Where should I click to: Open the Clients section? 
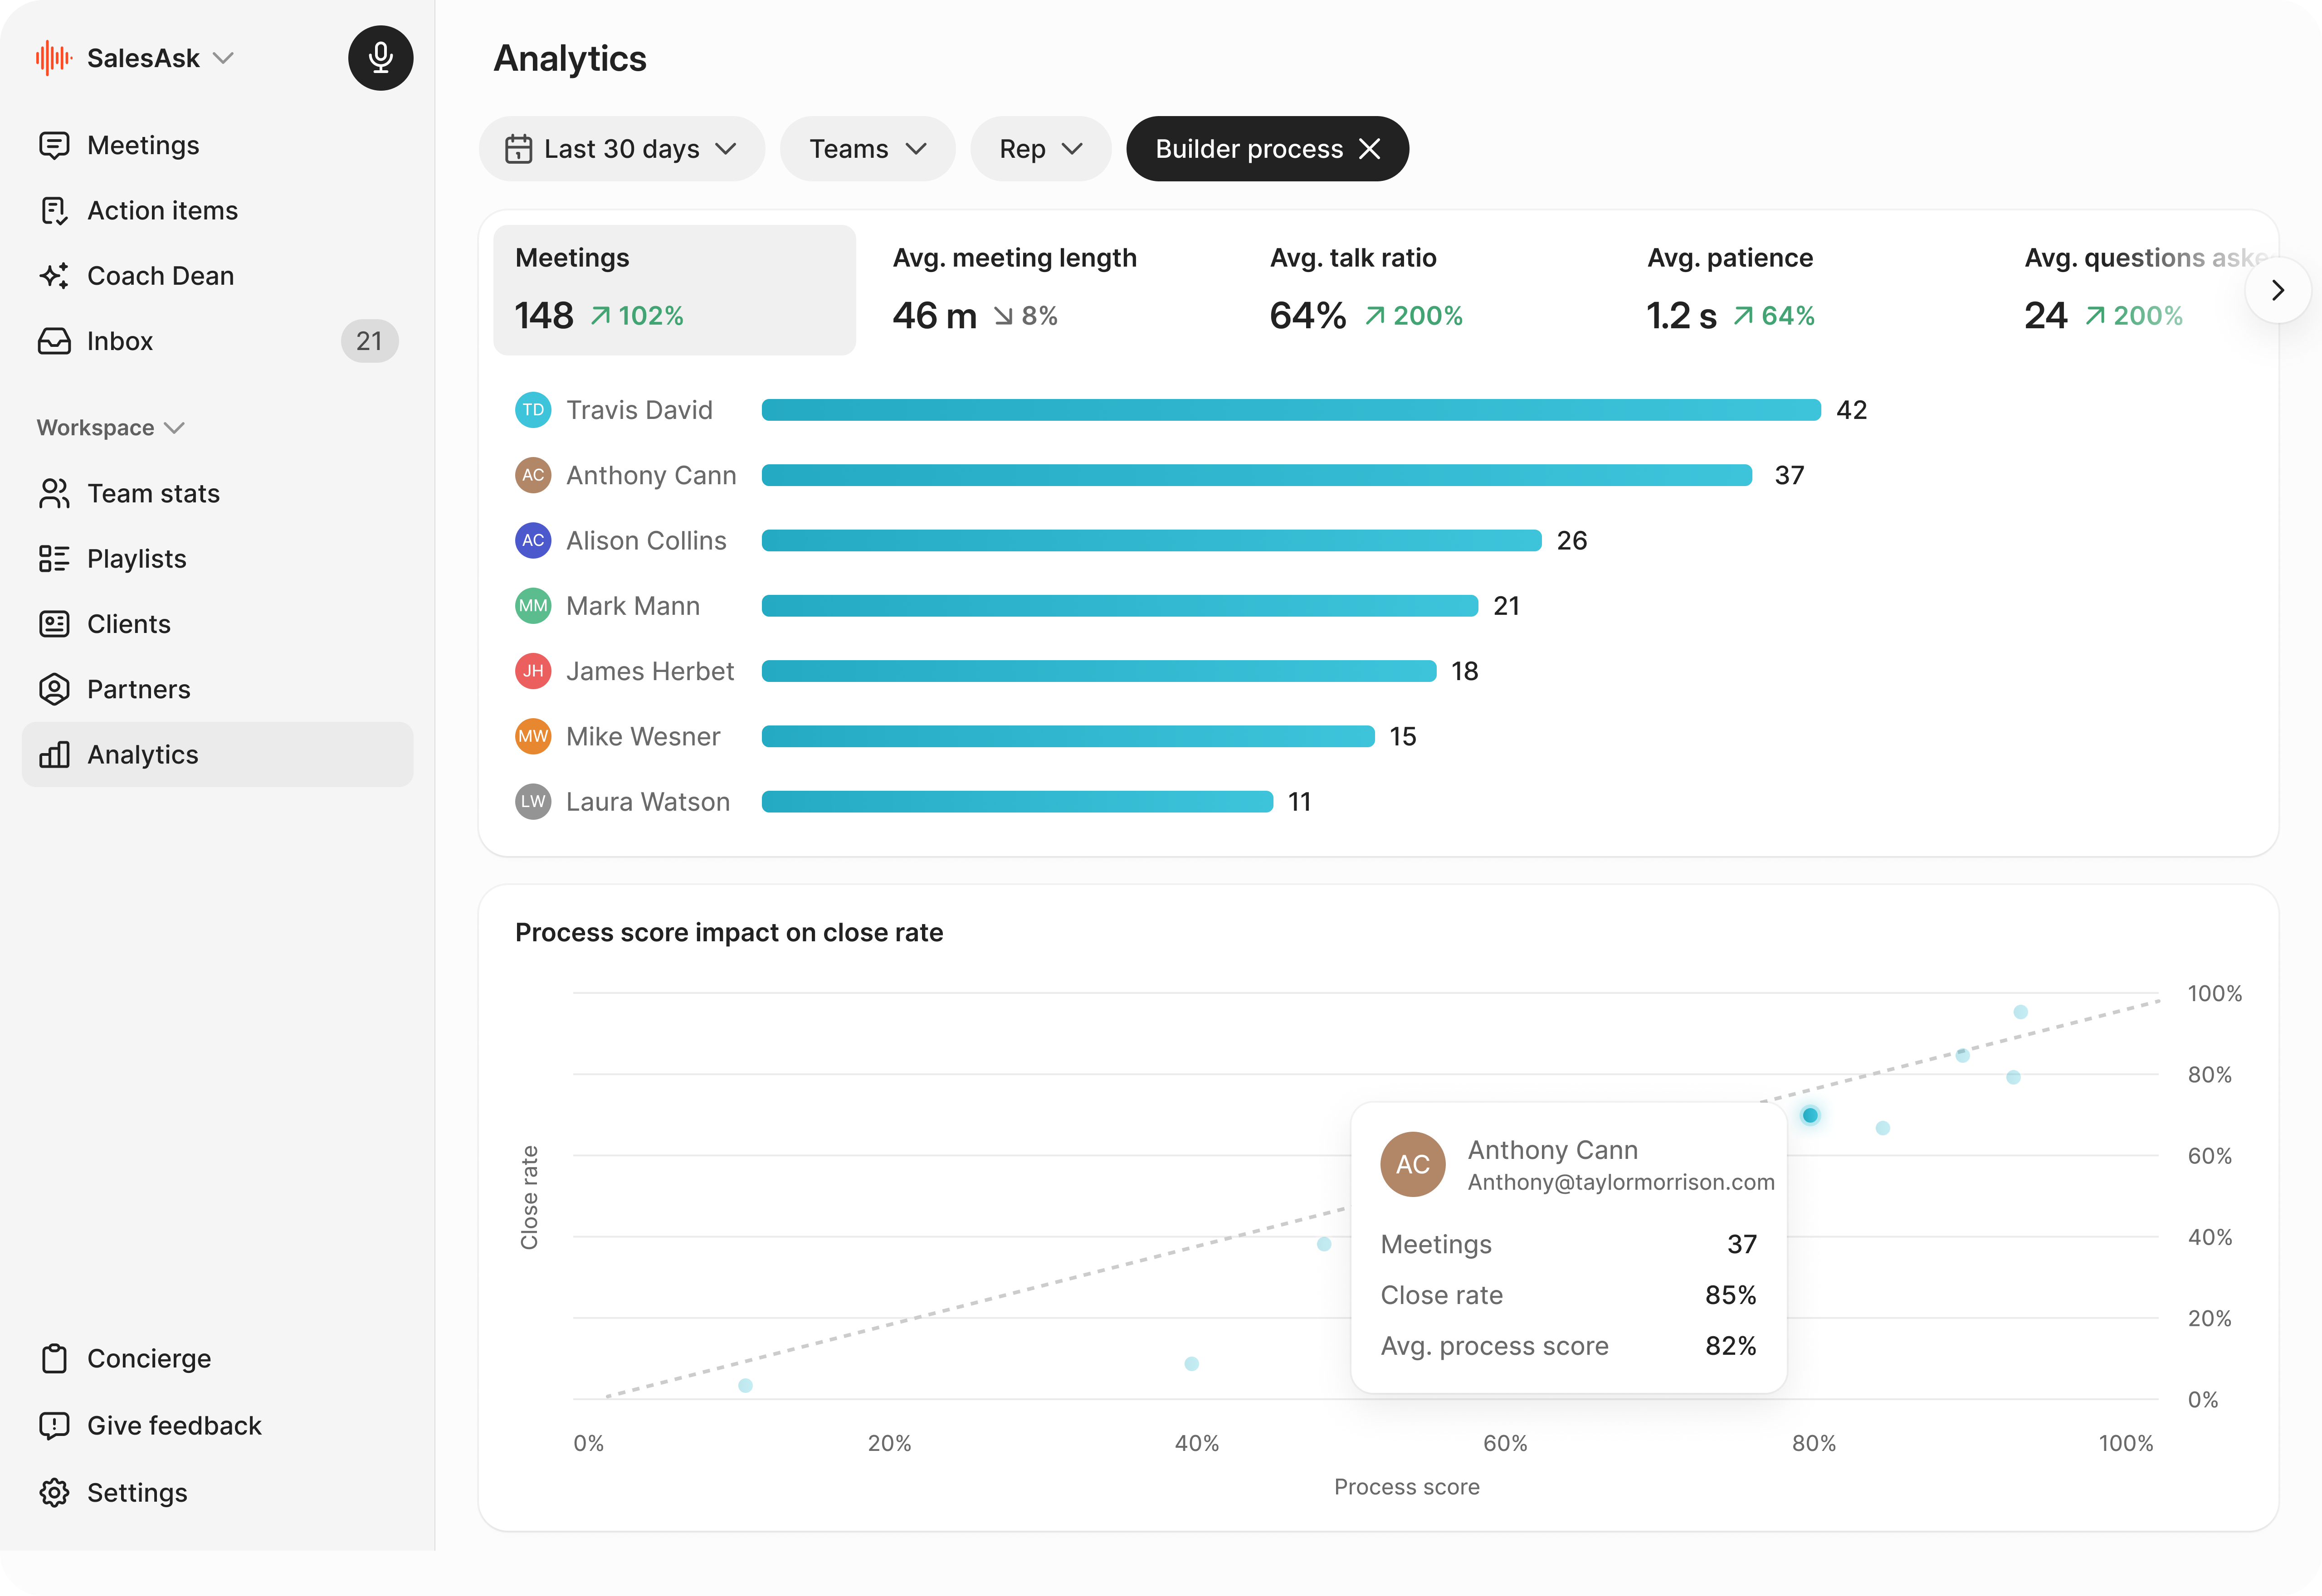128,624
